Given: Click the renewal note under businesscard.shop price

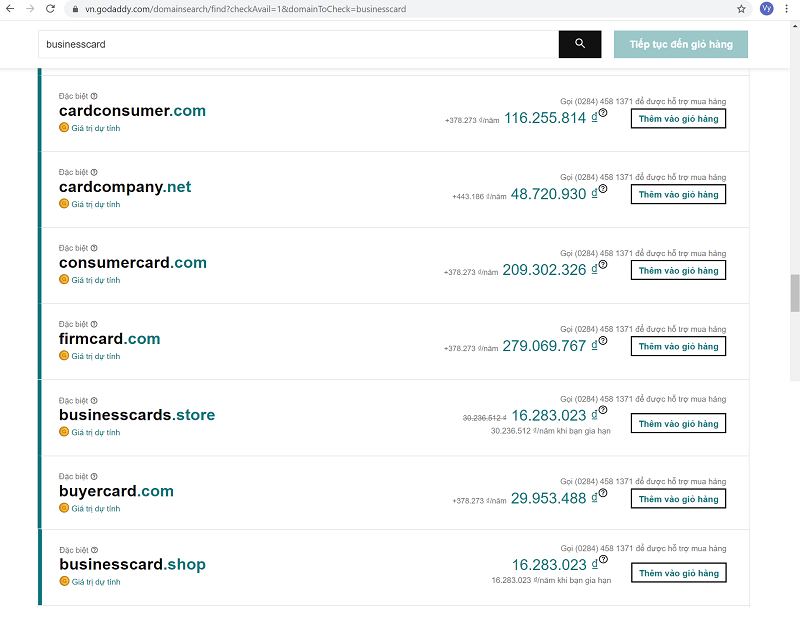Looking at the screenshot, I should click(x=551, y=580).
